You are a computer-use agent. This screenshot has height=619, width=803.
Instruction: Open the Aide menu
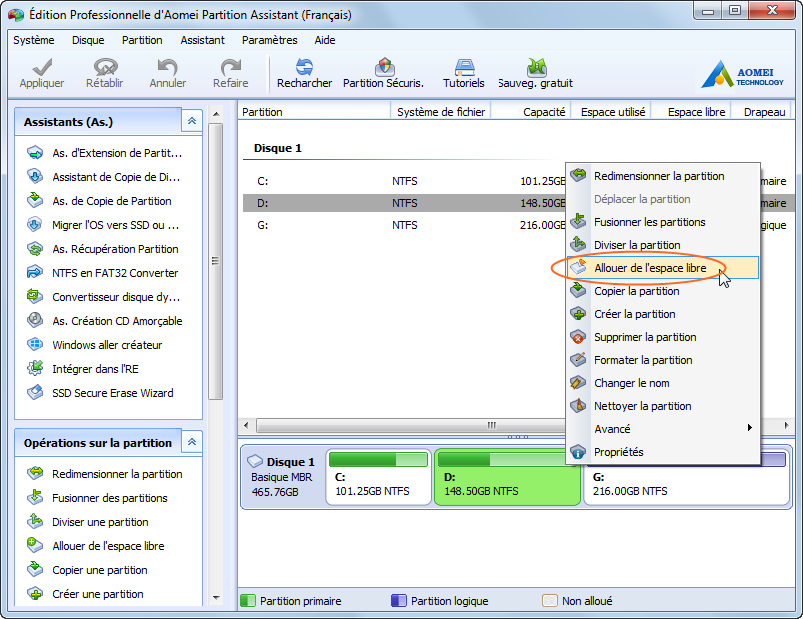(x=325, y=40)
